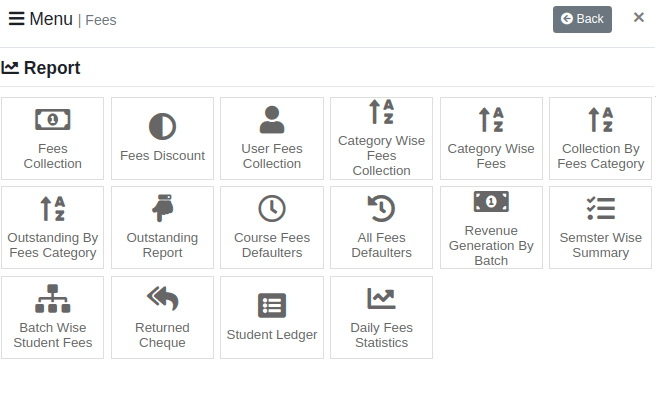The height and width of the screenshot is (408, 656).
Task: Click the Fees Collection banknote icon
Action: [x=53, y=120]
